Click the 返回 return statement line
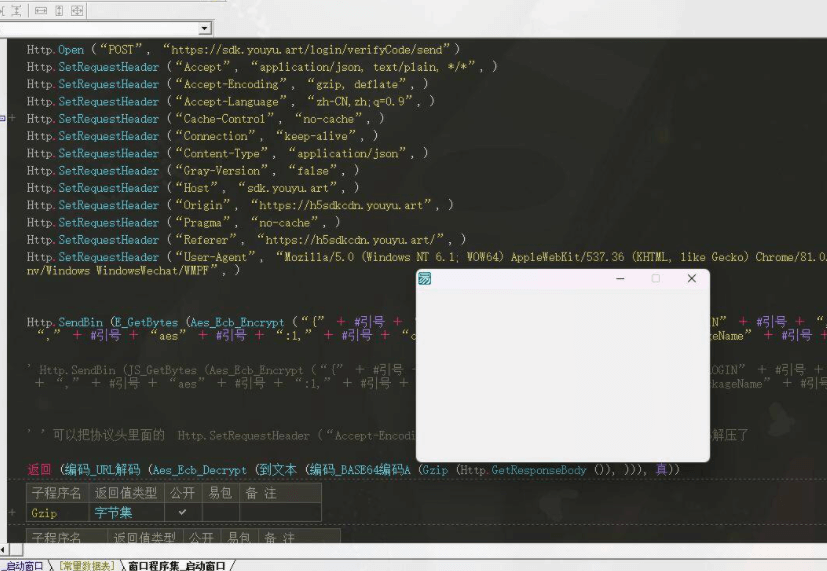This screenshot has width=827, height=571. (353, 469)
